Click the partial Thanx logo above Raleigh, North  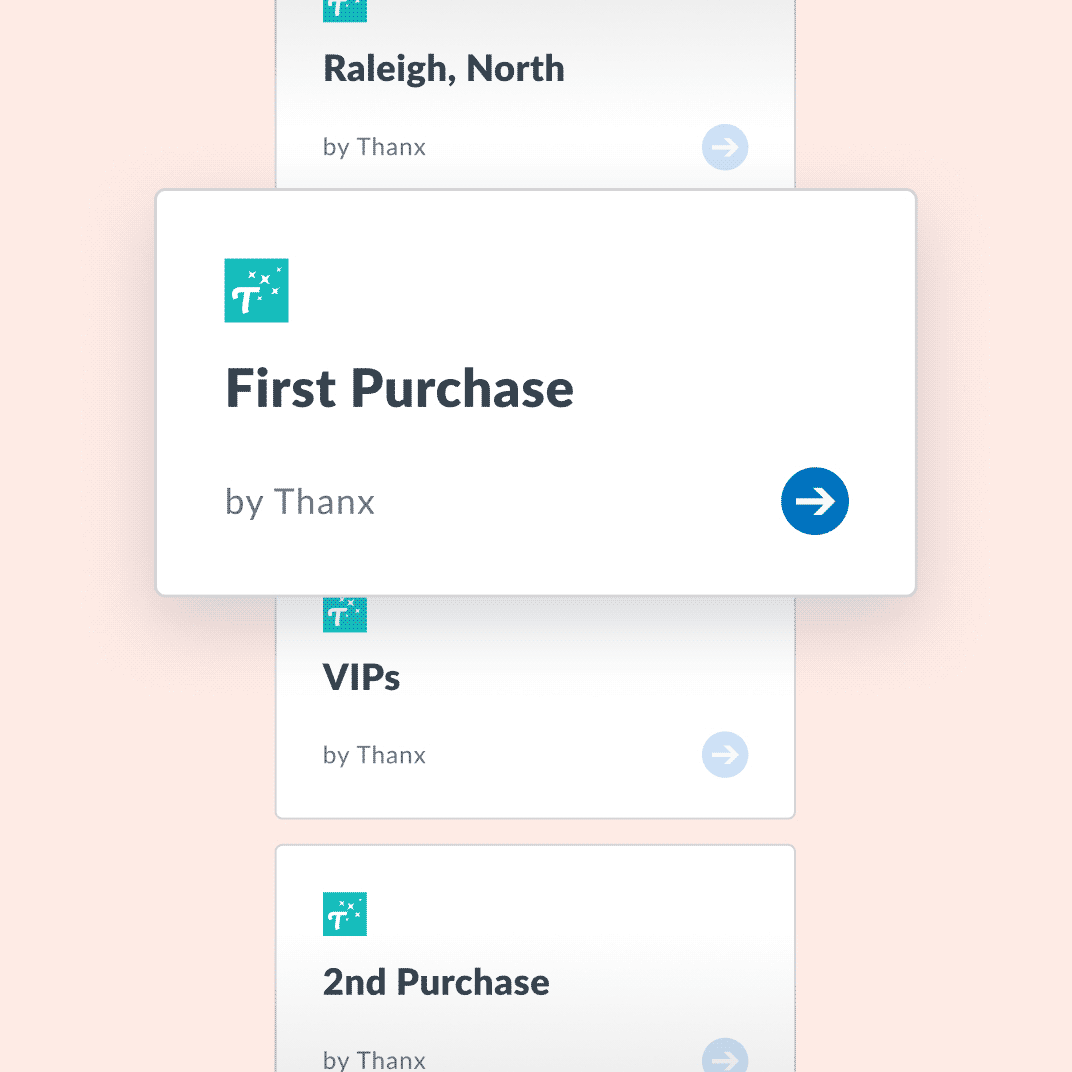[345, 11]
